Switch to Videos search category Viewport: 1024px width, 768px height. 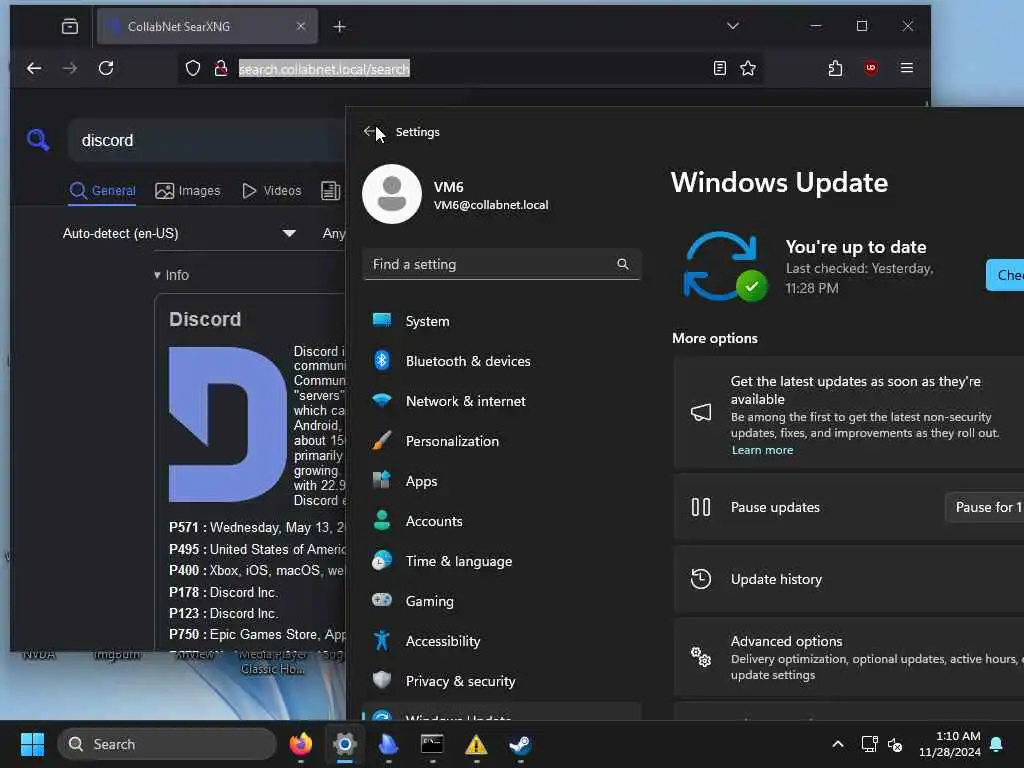pyautogui.click(x=272, y=191)
